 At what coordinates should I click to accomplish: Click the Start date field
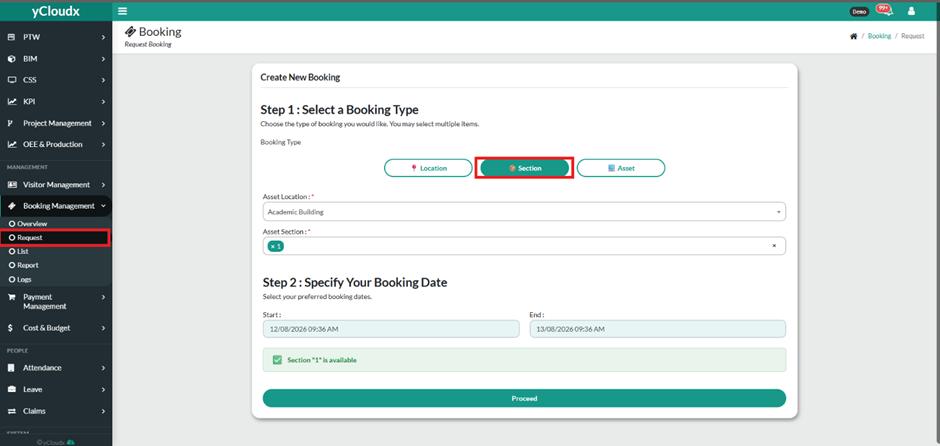pyautogui.click(x=391, y=329)
